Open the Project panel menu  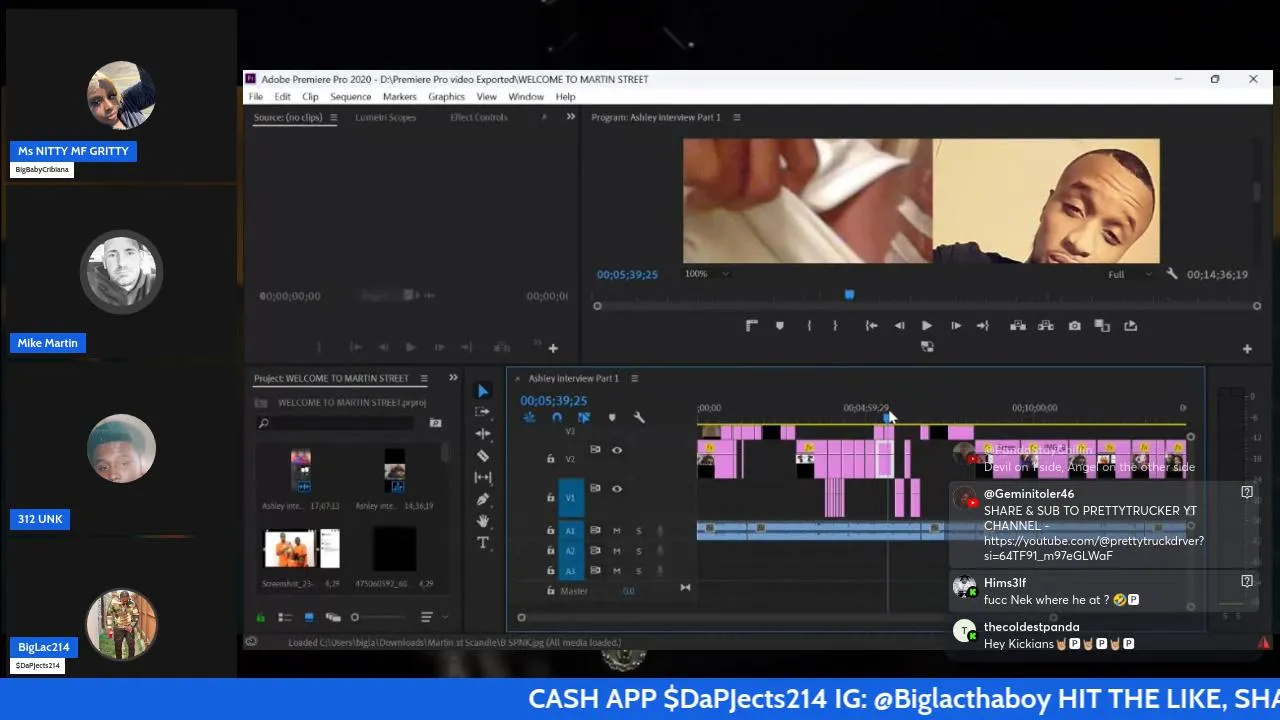424,379
